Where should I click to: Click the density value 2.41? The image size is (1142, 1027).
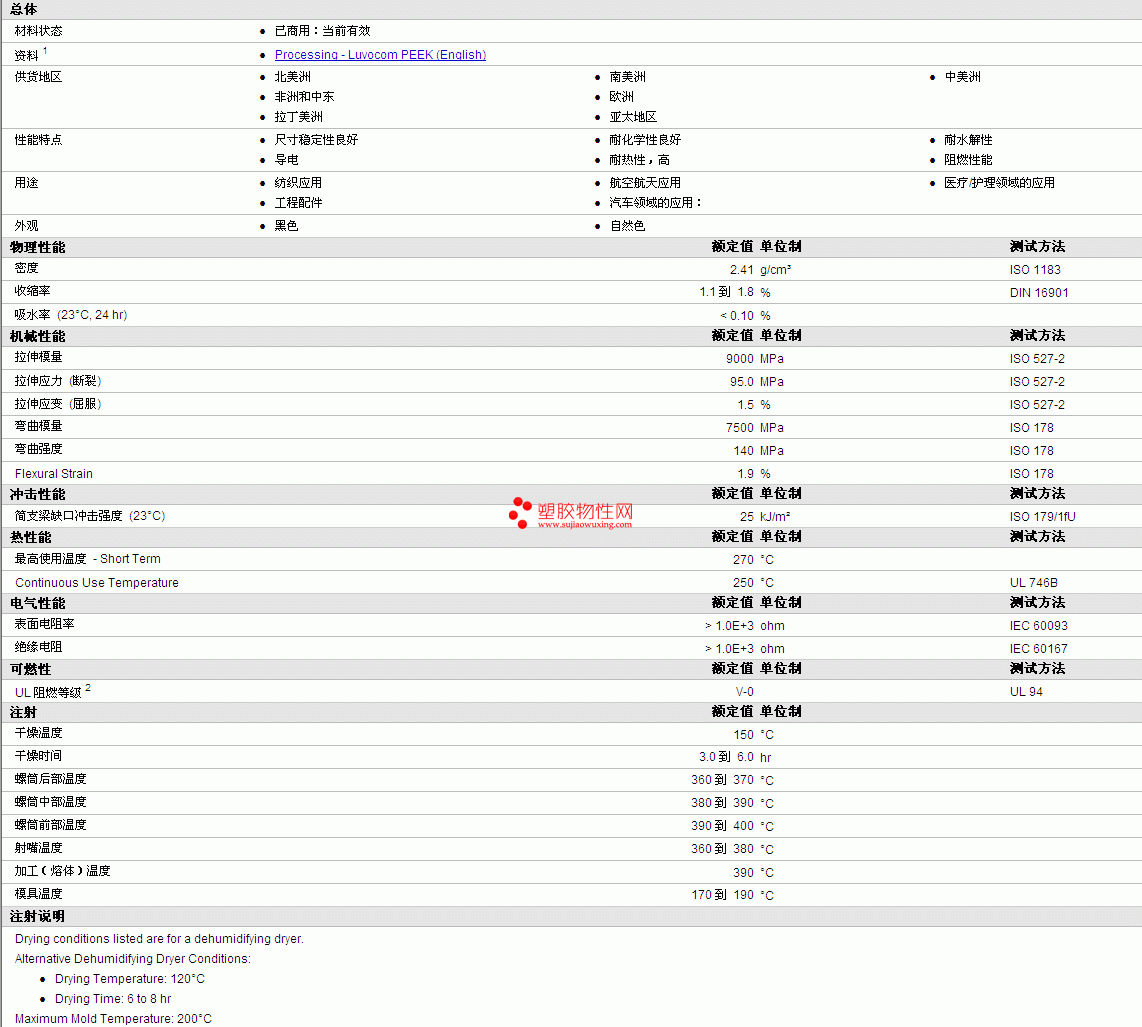tap(741, 269)
